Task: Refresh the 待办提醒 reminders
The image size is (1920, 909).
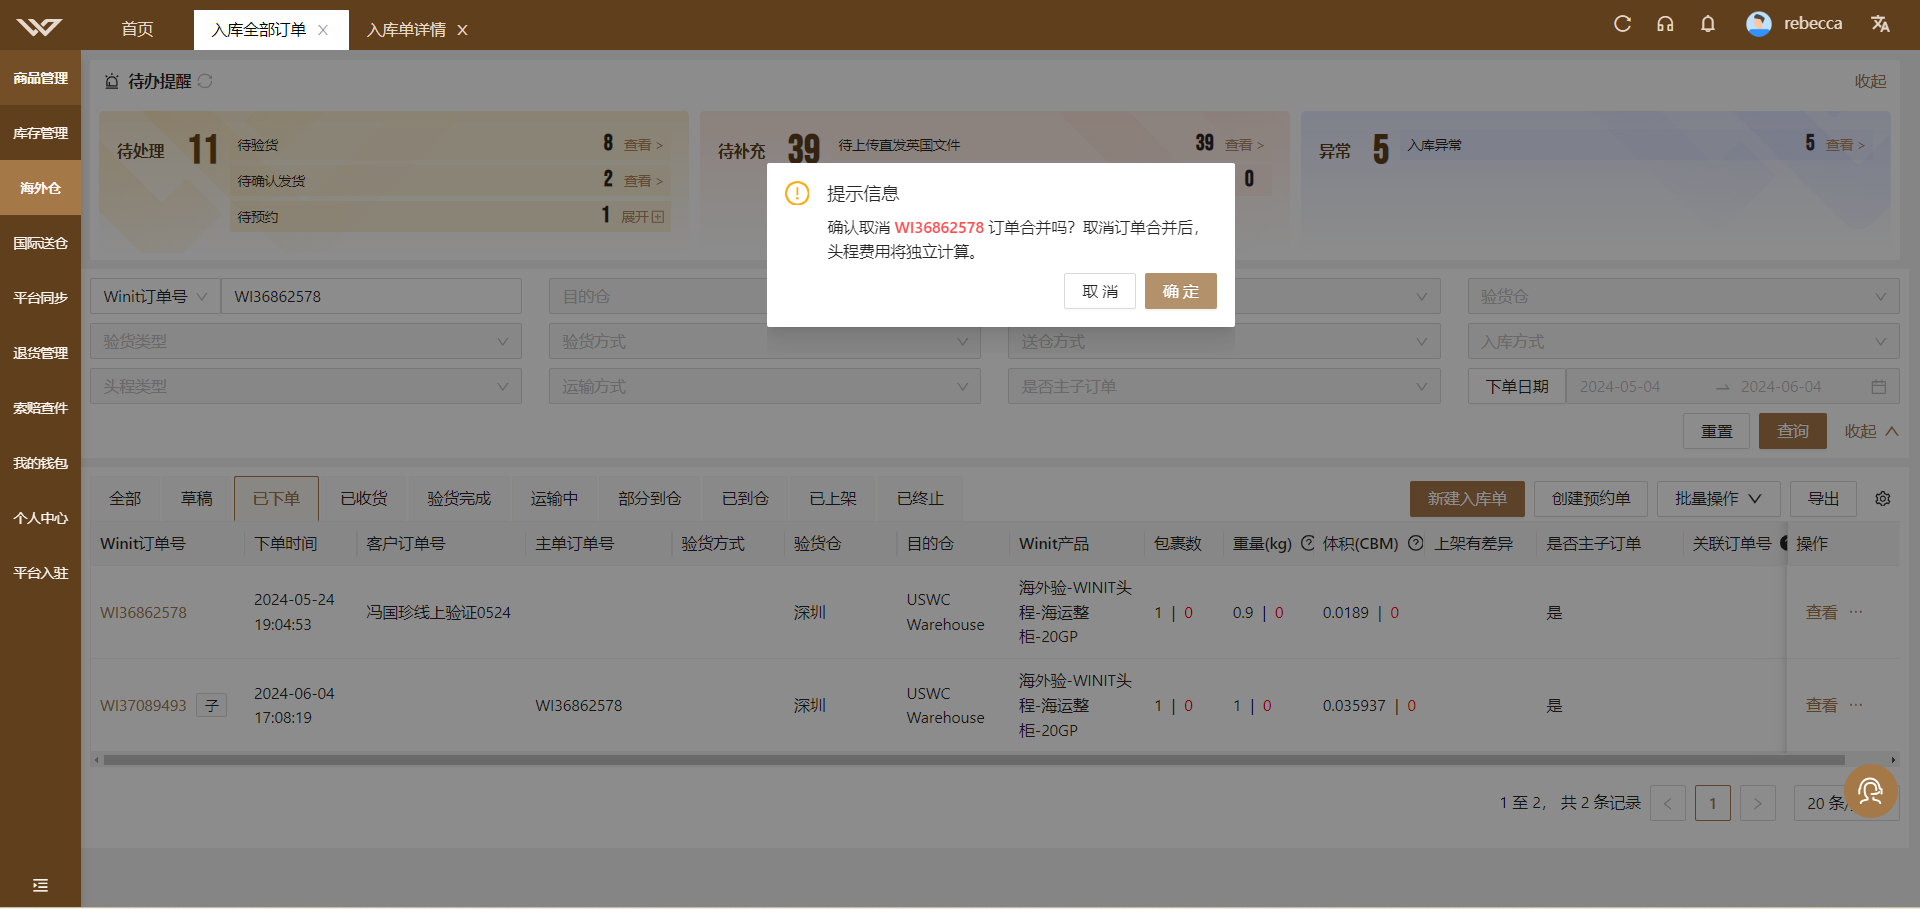Action: tap(205, 81)
